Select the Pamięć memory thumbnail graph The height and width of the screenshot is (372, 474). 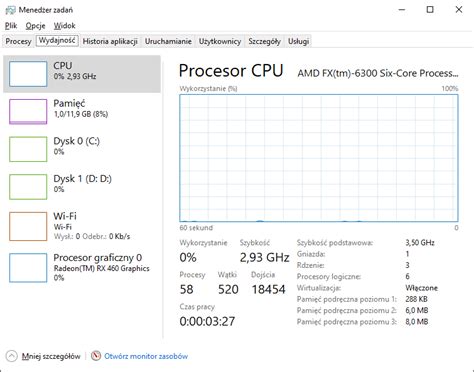pyautogui.click(x=28, y=111)
